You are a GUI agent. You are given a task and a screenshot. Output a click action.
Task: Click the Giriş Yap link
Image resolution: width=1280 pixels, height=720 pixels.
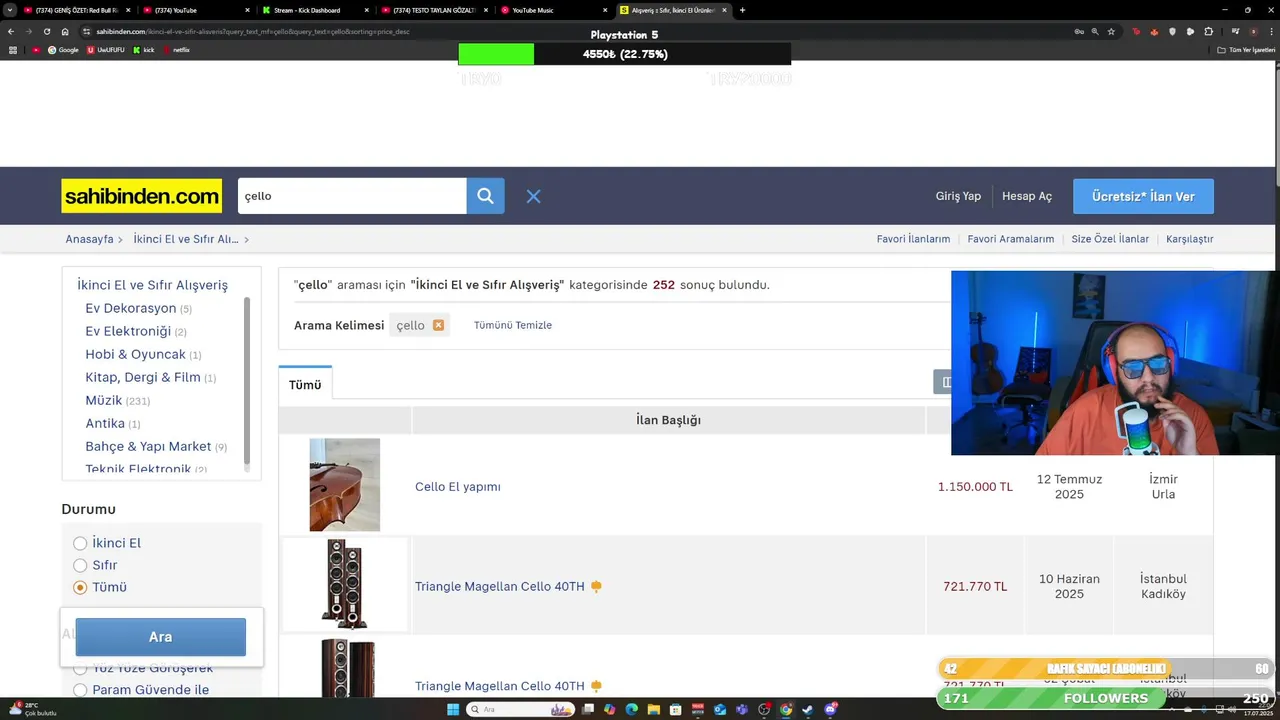click(958, 196)
